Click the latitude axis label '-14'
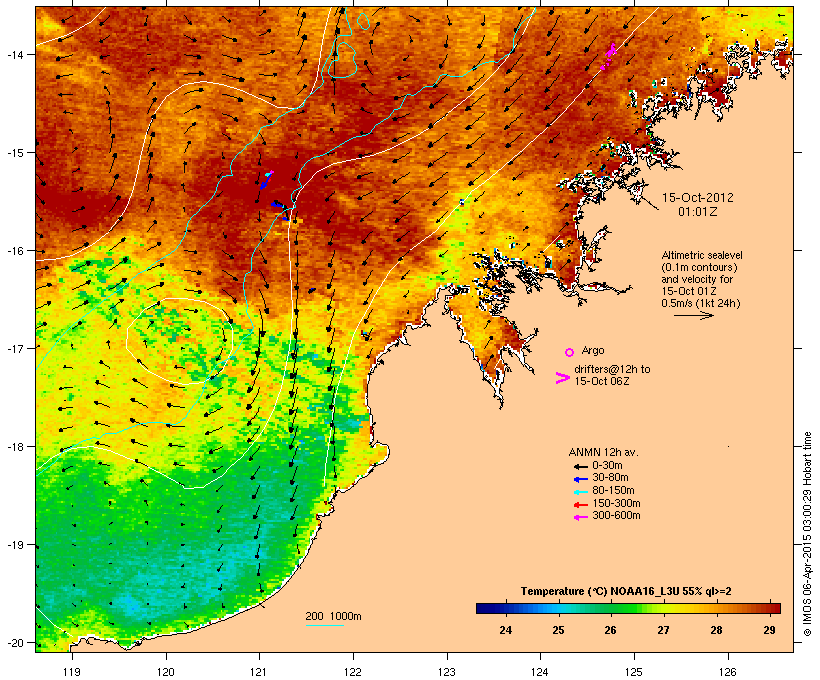 (x=14, y=54)
